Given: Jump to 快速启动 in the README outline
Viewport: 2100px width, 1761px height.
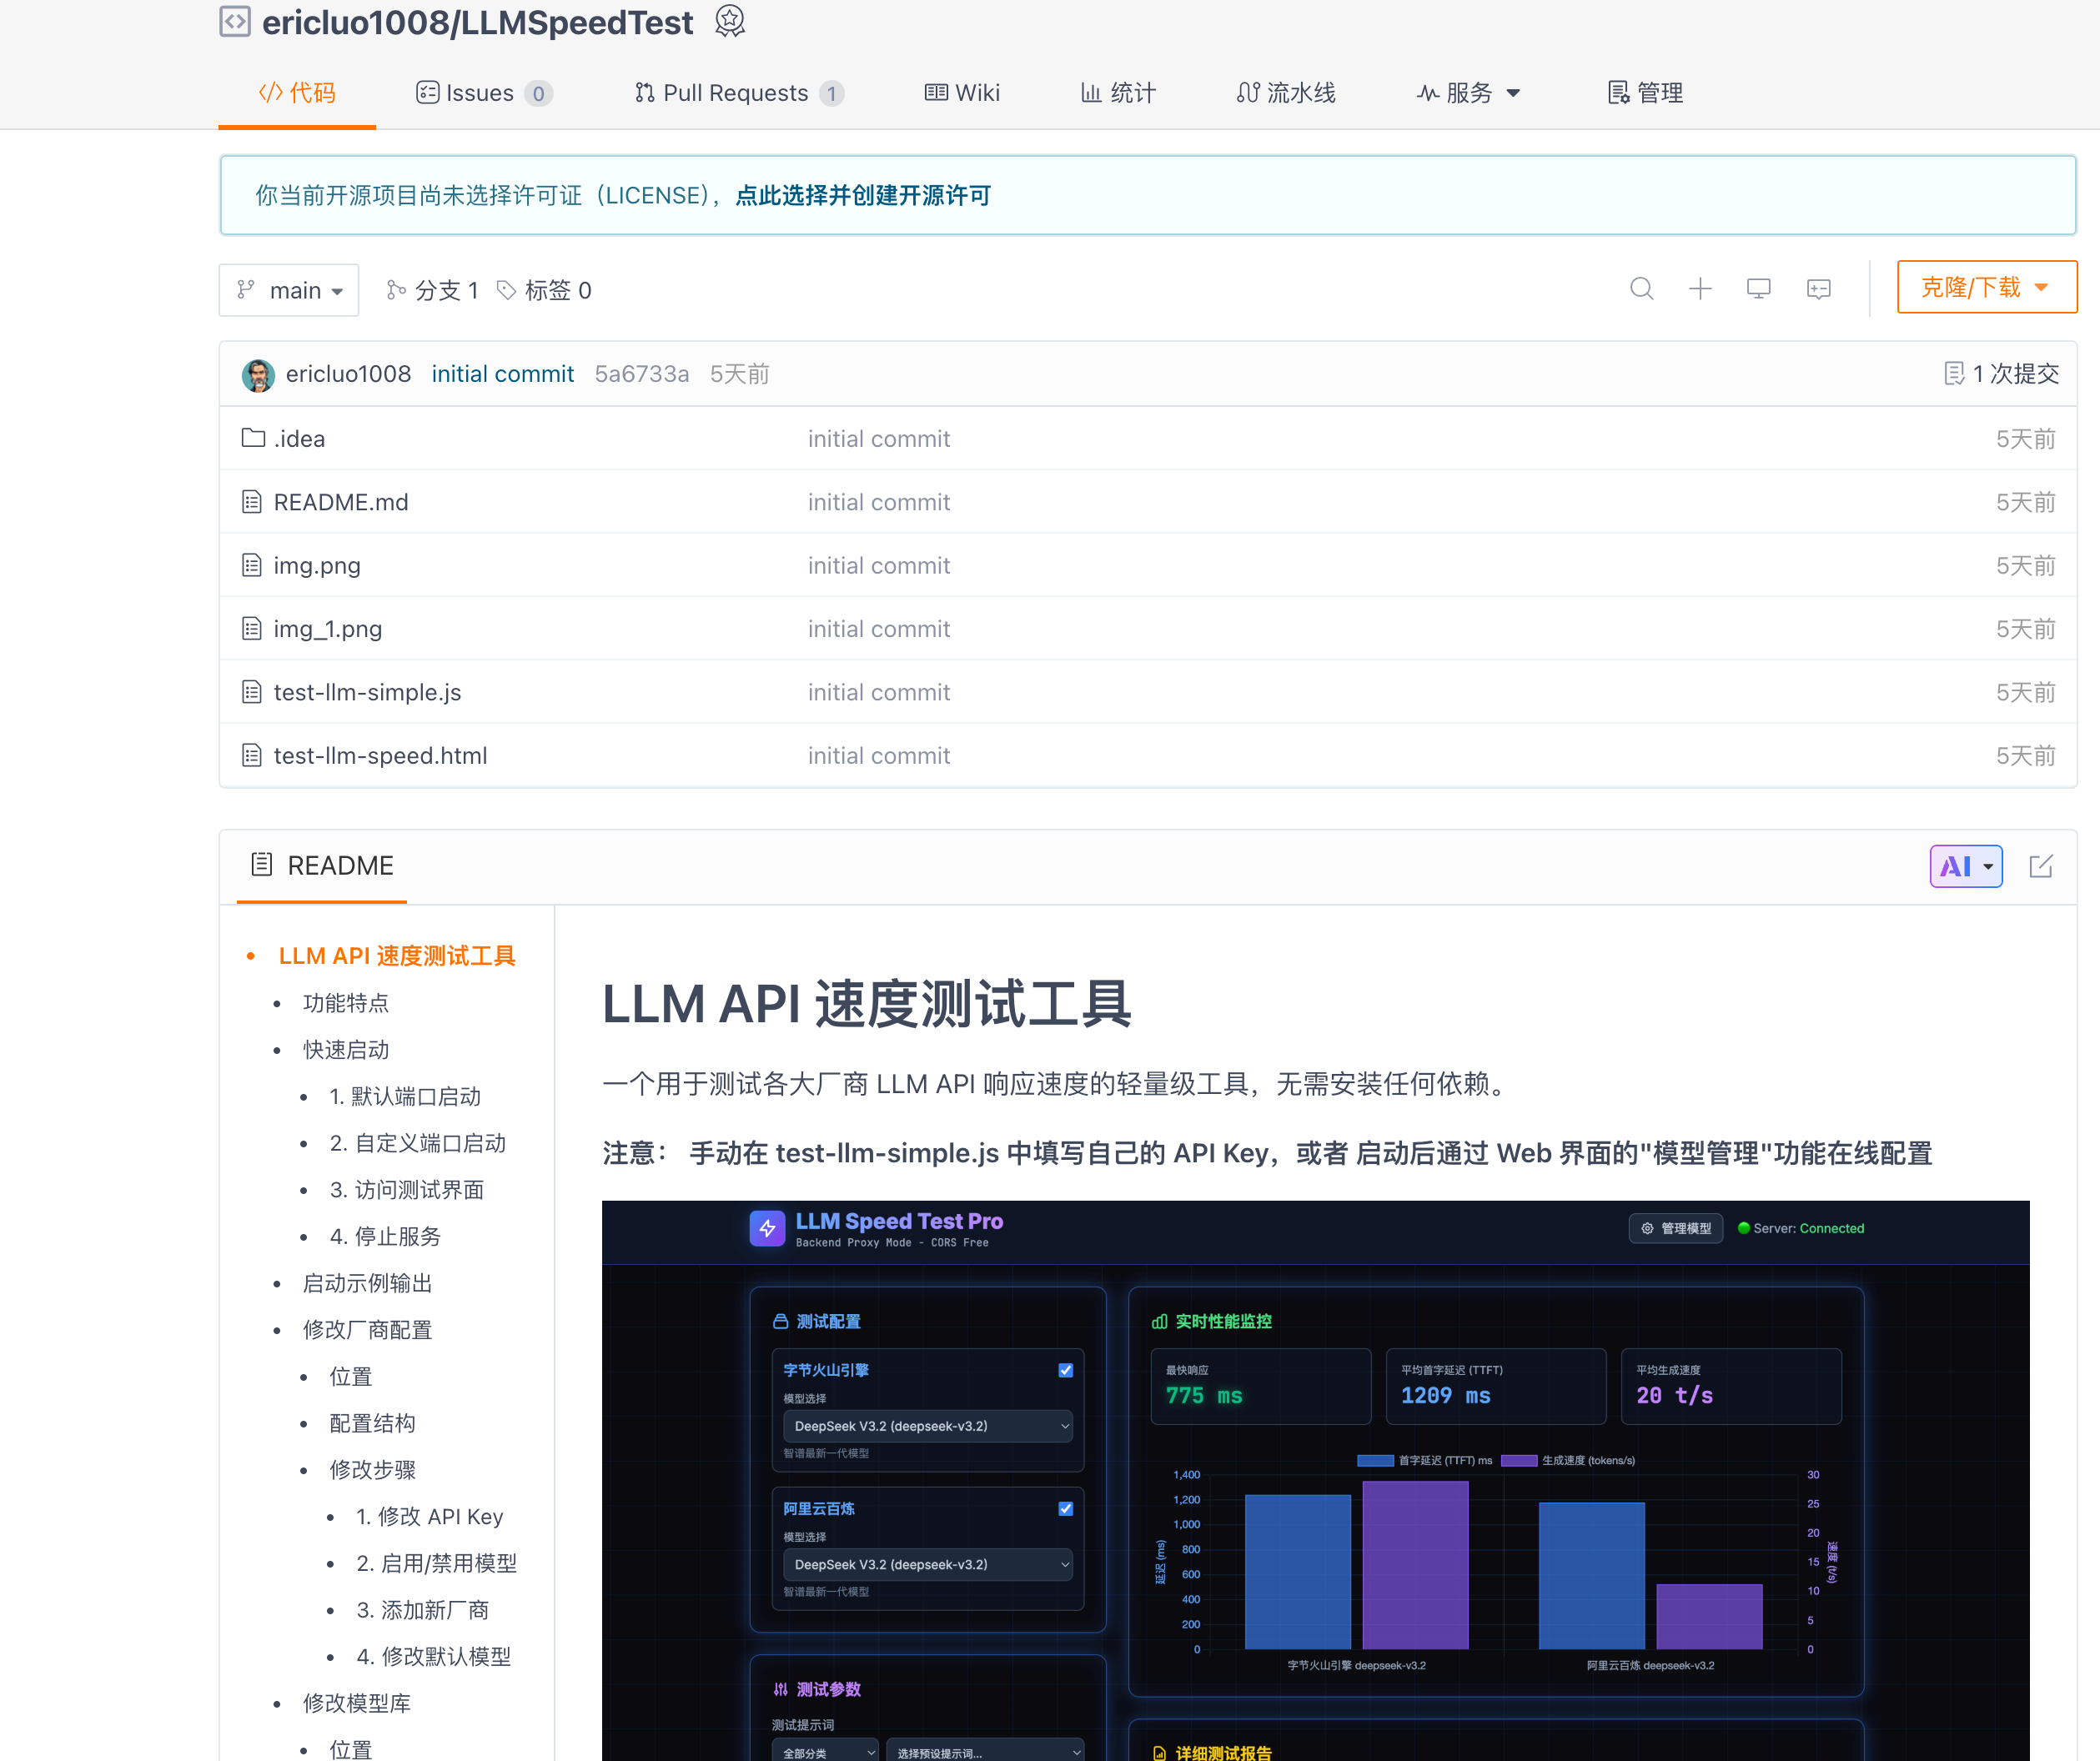Looking at the screenshot, I should tap(346, 1050).
